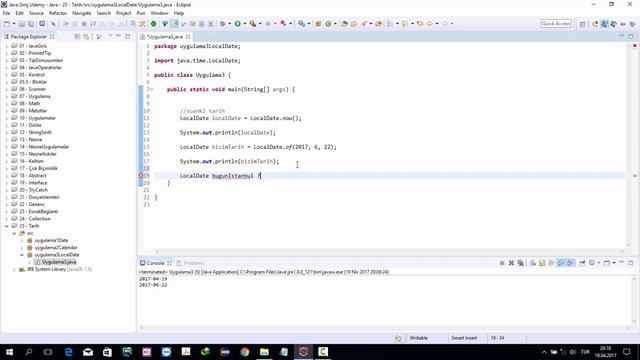Open the Open Console dropdown arrow
Viewport: 640px width, 360px height.
click(x=614, y=263)
